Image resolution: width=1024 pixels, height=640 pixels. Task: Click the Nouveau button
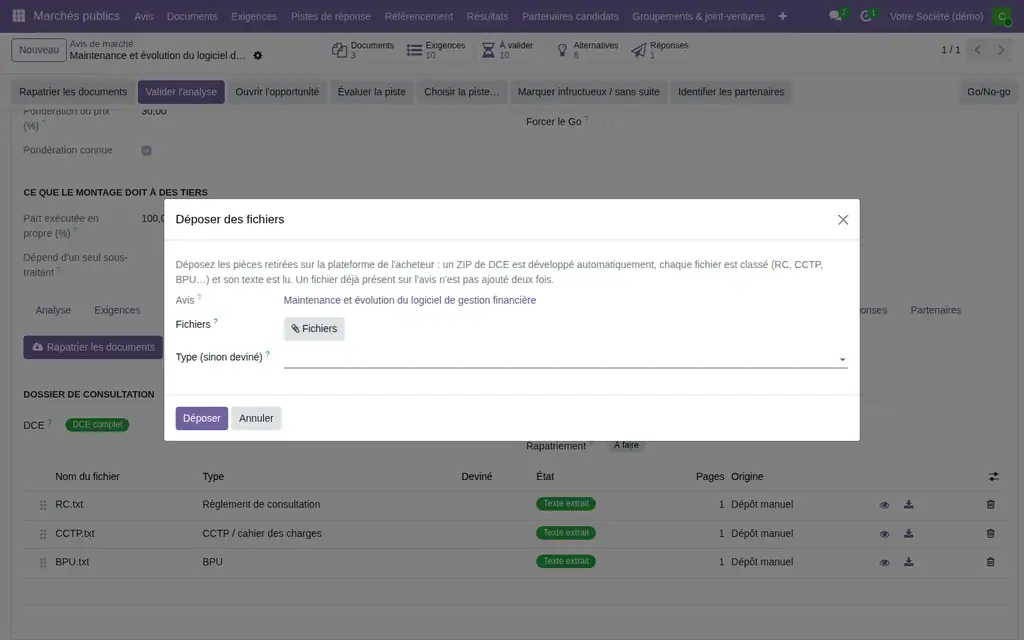39,50
